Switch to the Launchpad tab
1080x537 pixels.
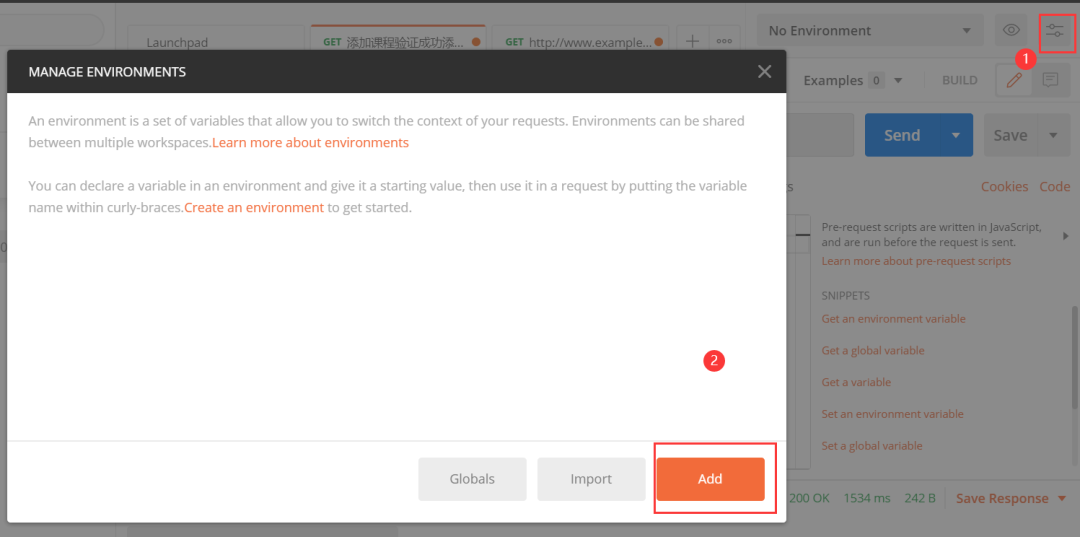(x=216, y=42)
